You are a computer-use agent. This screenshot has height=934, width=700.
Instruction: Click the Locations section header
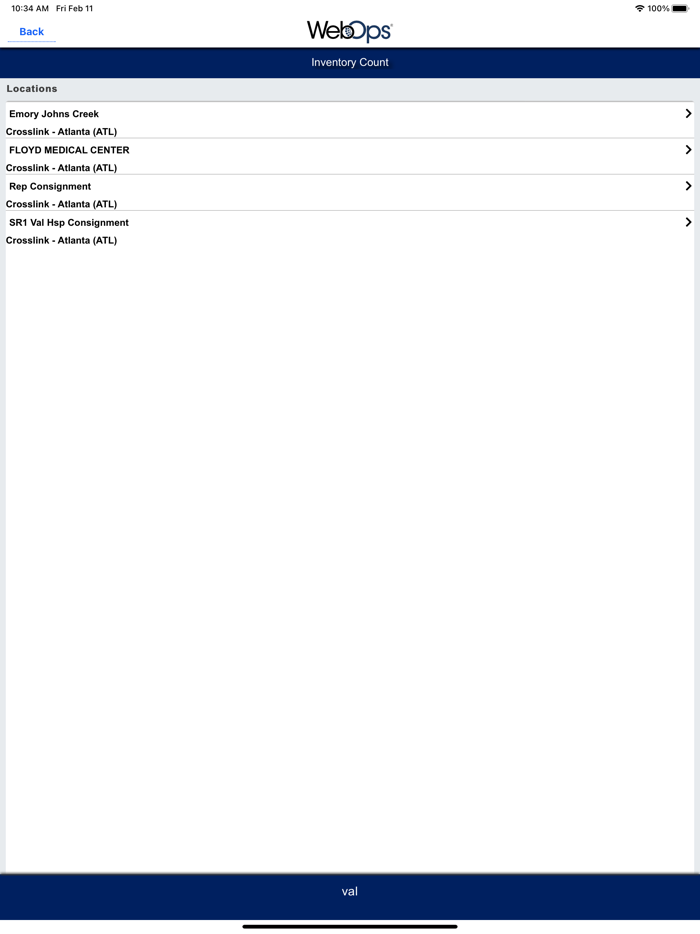click(x=32, y=89)
